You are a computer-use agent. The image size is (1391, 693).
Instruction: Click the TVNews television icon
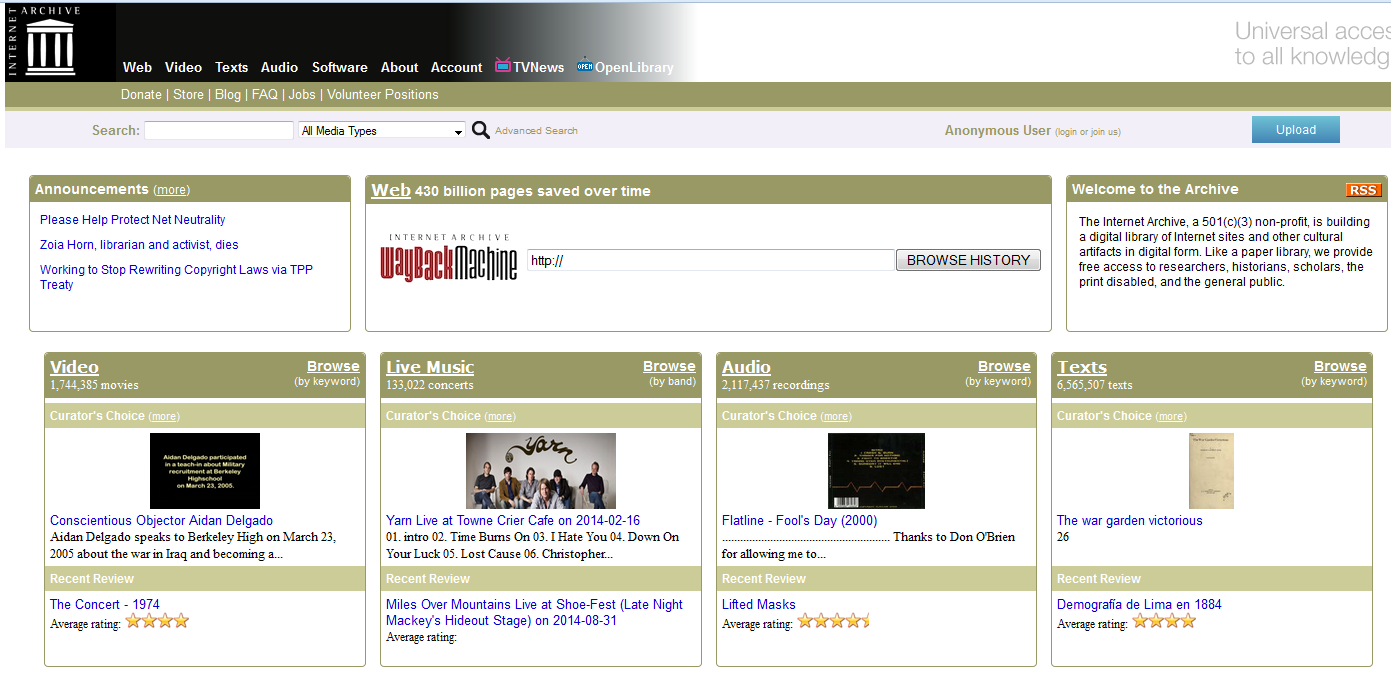[x=503, y=66]
